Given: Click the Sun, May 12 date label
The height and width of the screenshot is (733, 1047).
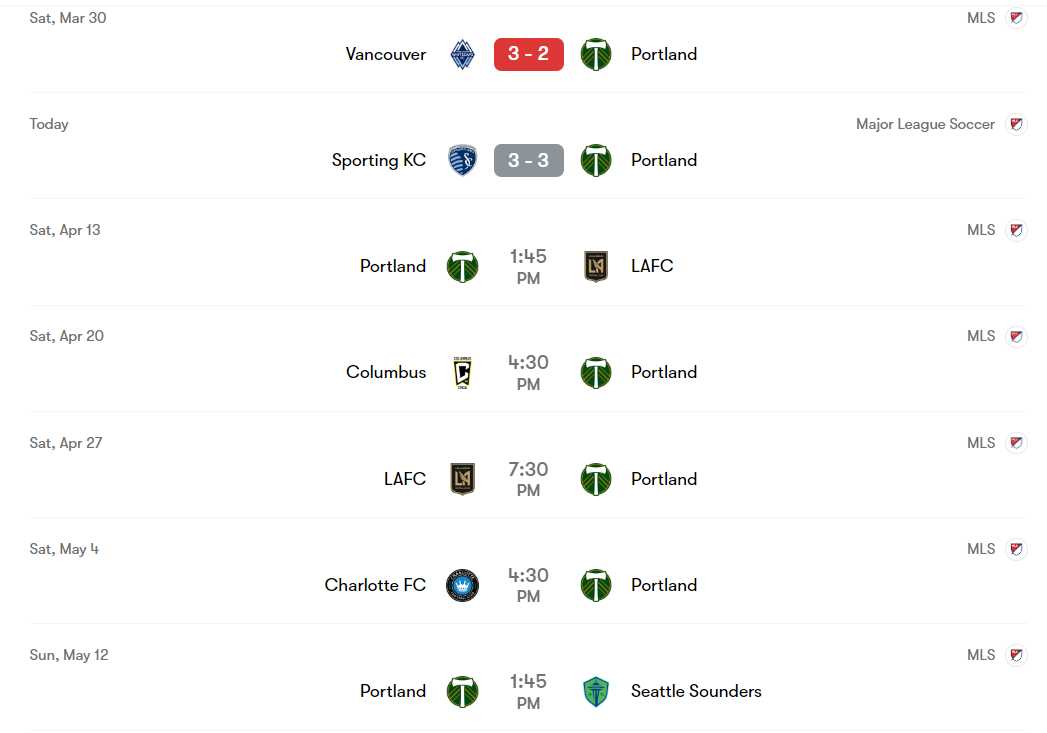Looking at the screenshot, I should tap(69, 655).
